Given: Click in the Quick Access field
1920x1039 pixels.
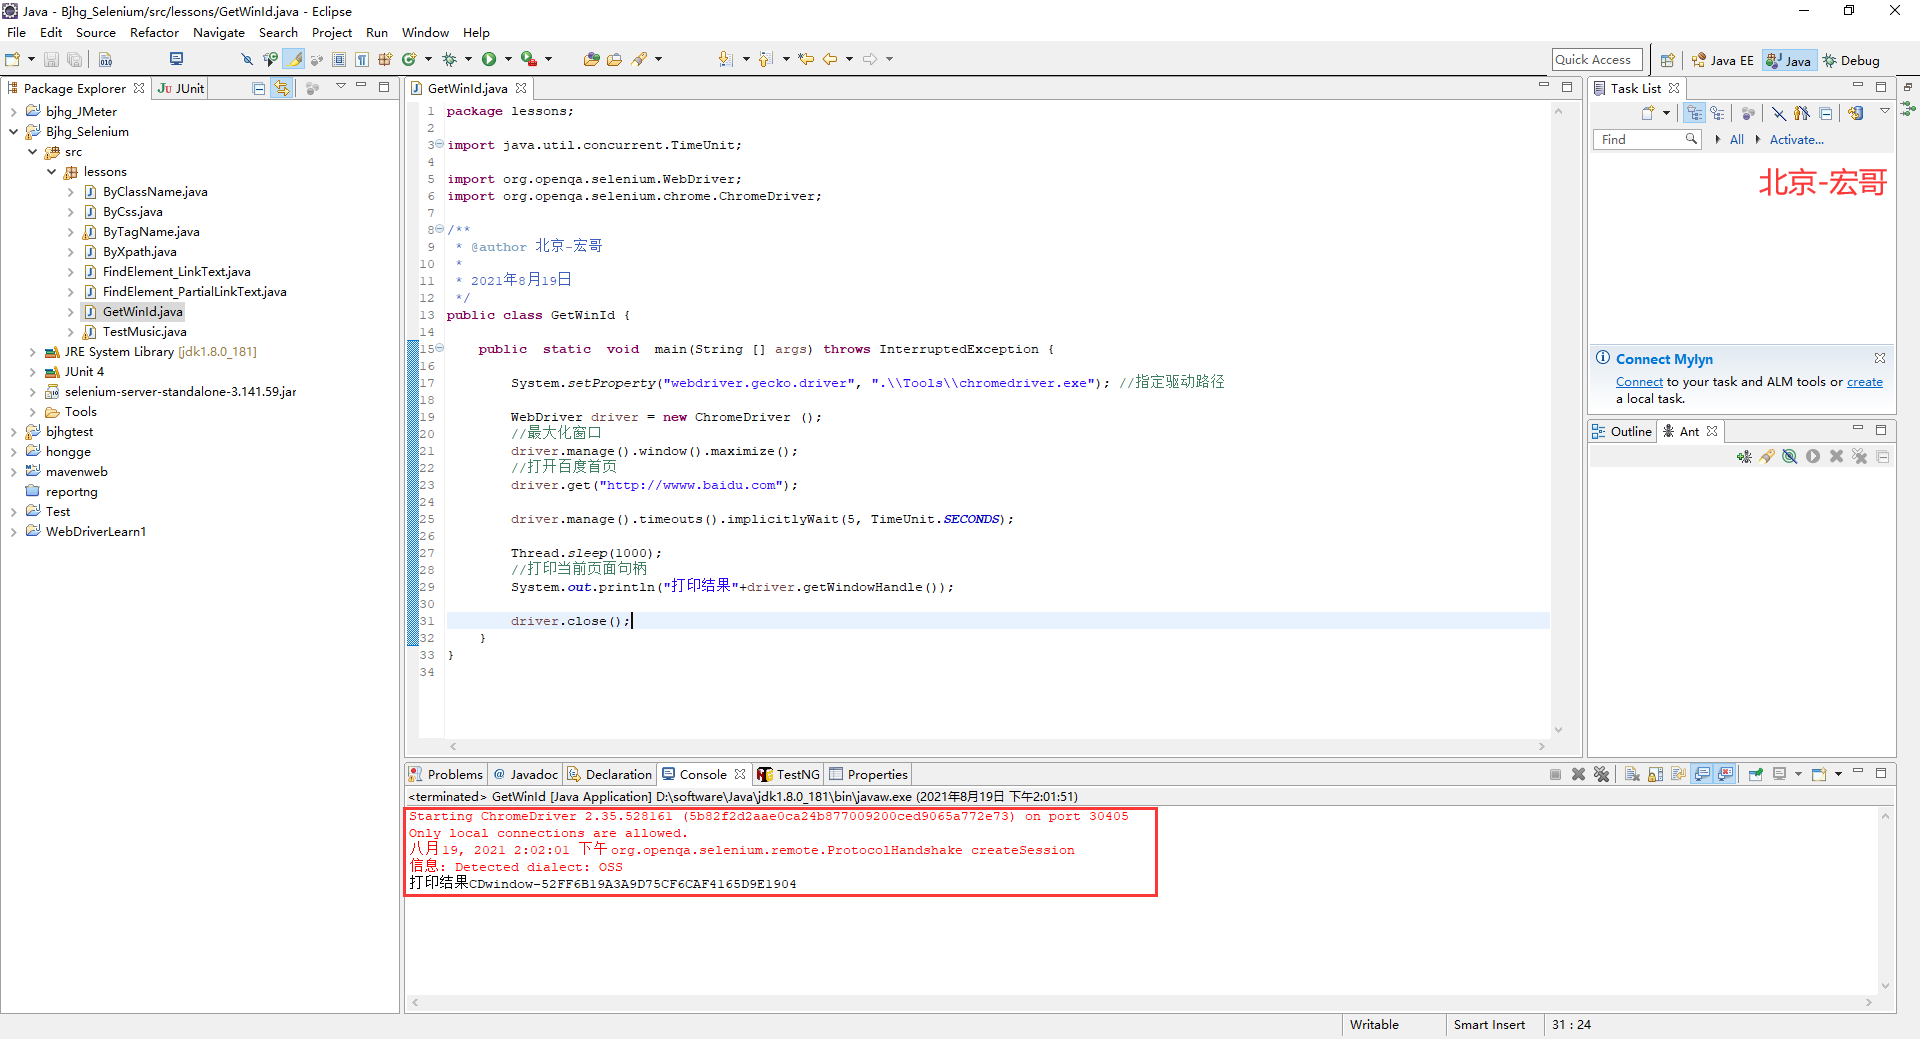Looking at the screenshot, I should pyautogui.click(x=1597, y=60).
